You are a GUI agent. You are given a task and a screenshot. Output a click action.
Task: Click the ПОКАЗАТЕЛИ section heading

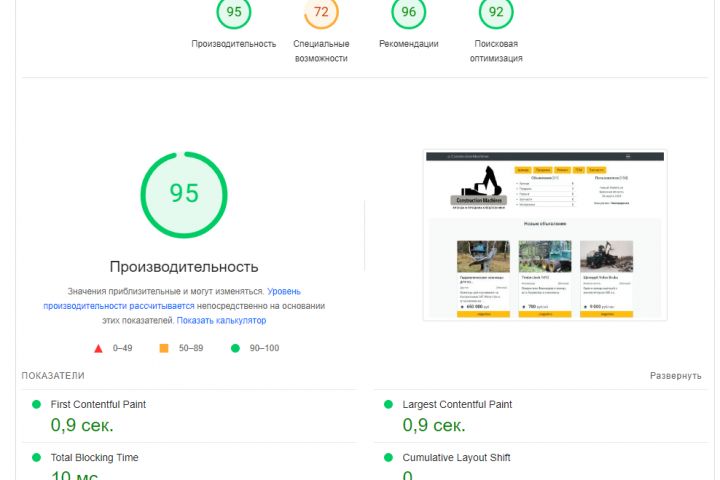coord(53,376)
